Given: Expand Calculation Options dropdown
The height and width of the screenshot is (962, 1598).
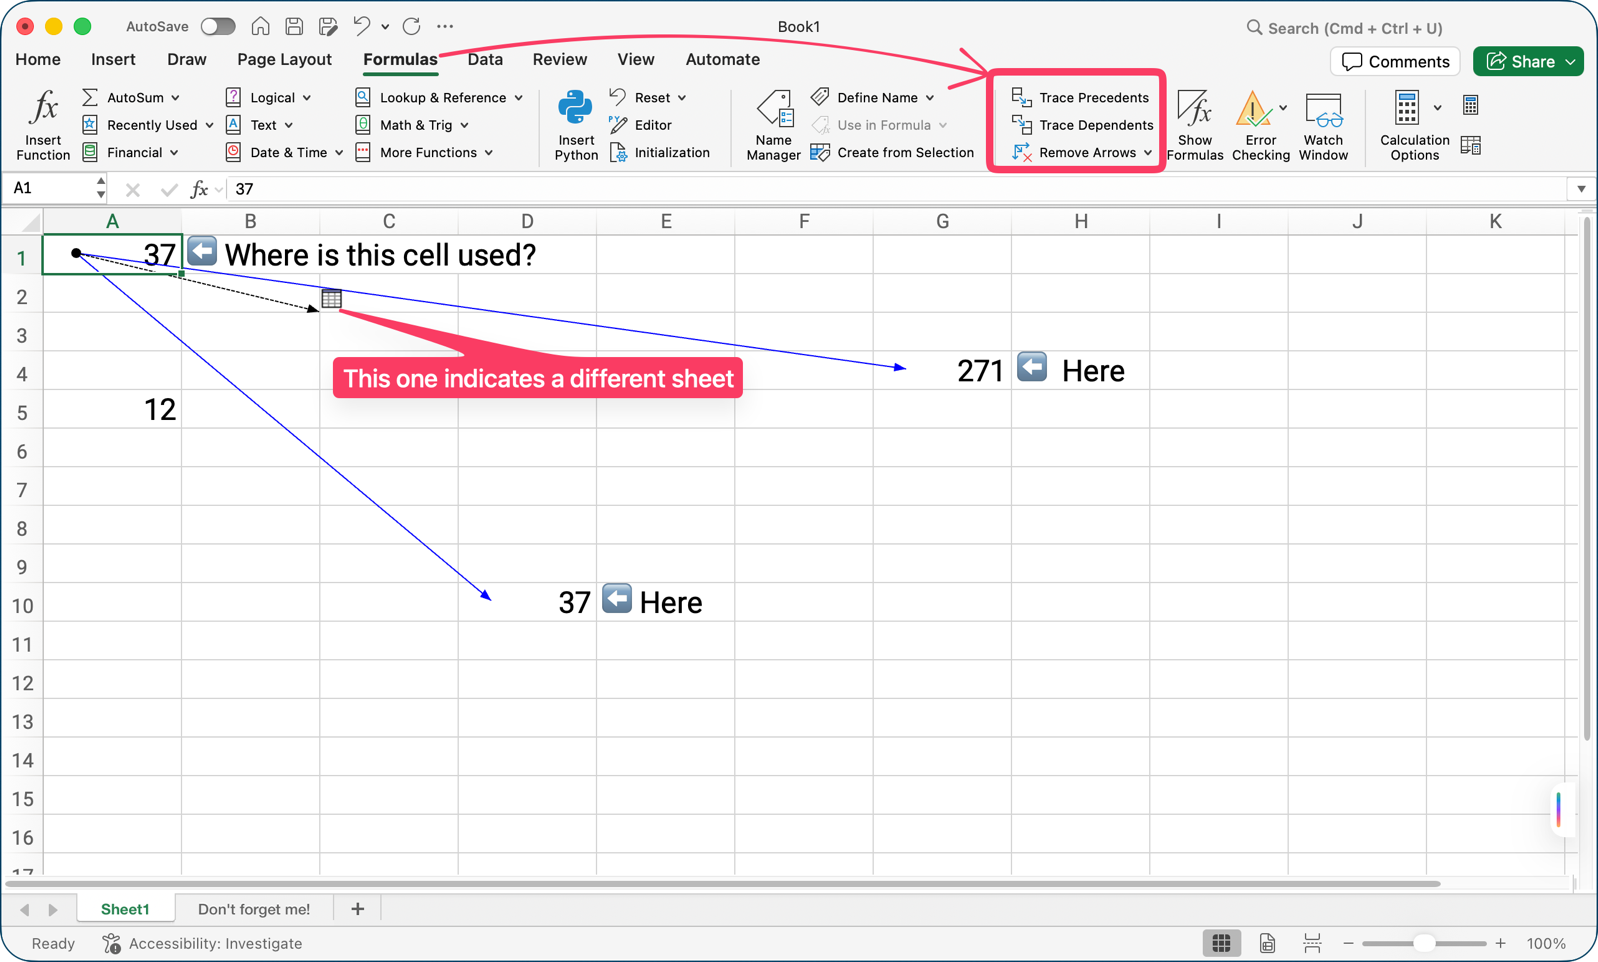Looking at the screenshot, I should pos(1437,108).
